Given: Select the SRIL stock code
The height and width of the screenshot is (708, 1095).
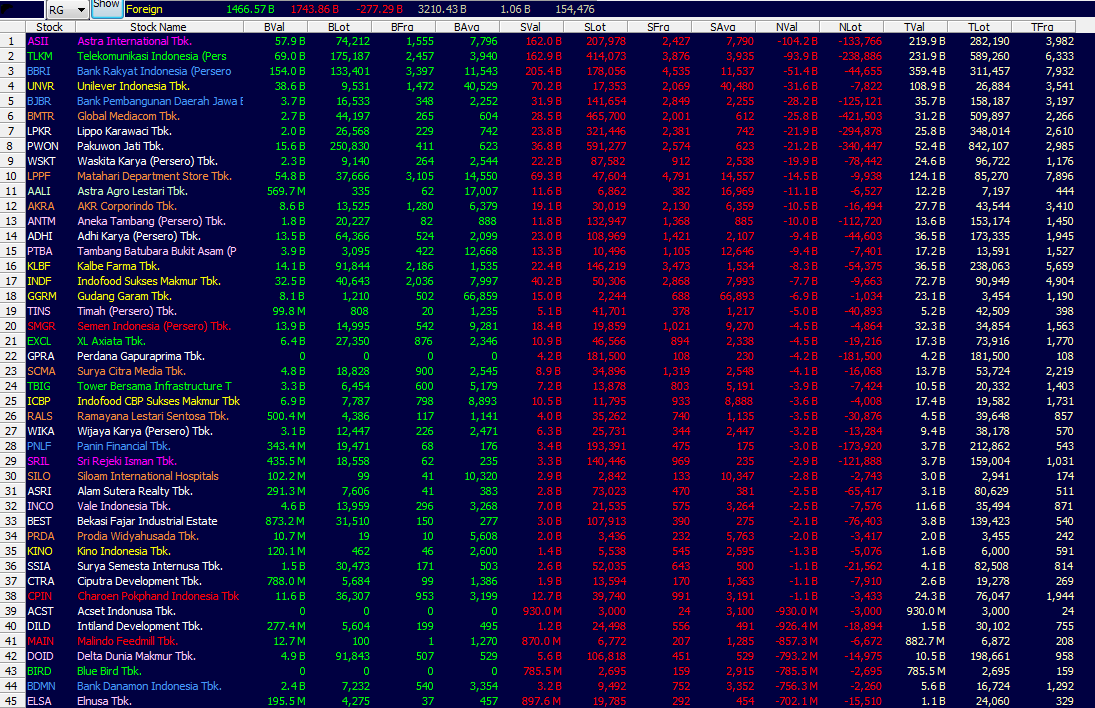Looking at the screenshot, I should (38, 462).
